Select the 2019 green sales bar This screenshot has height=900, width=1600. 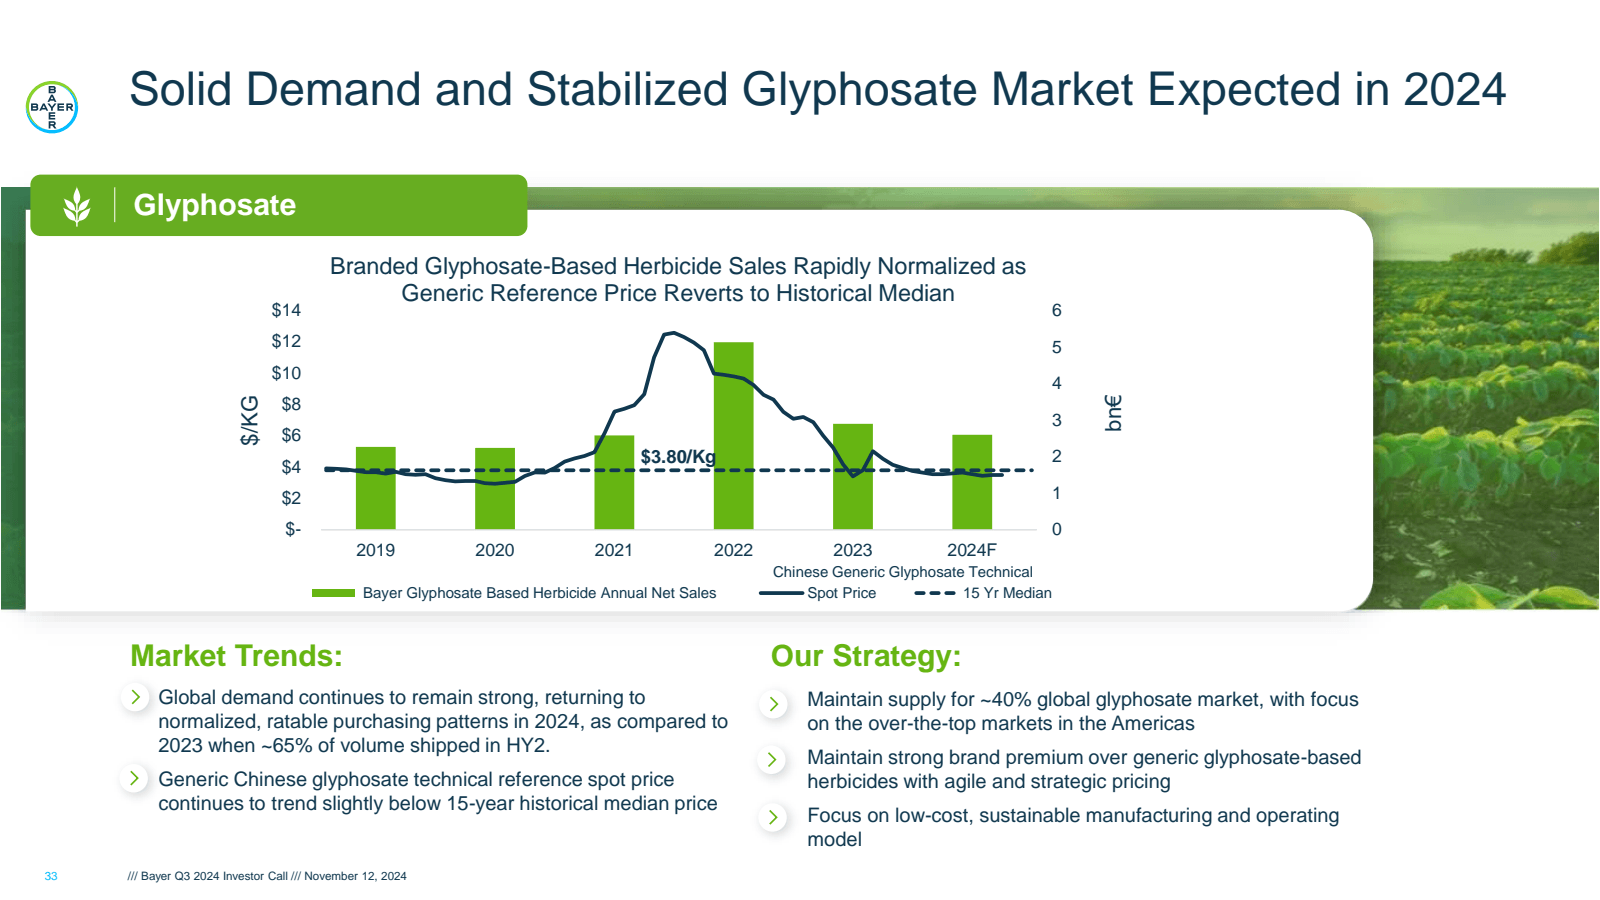coord(376,488)
